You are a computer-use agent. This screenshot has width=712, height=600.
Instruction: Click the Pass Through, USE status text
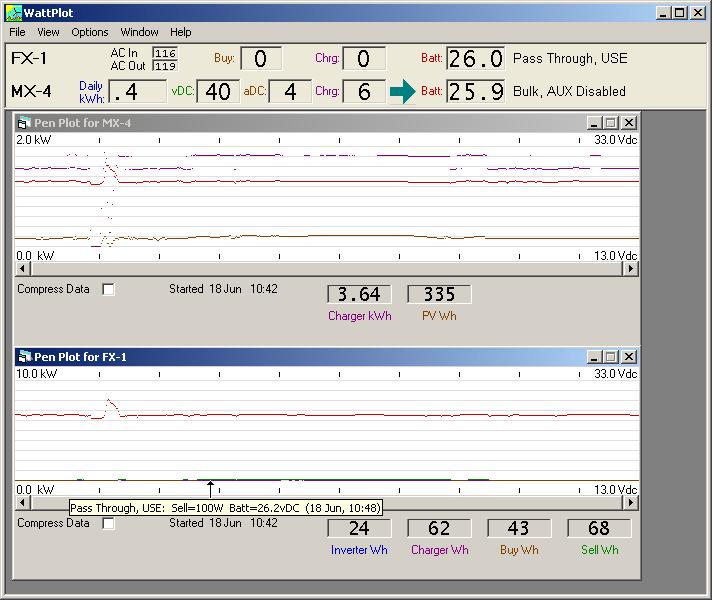(570, 58)
